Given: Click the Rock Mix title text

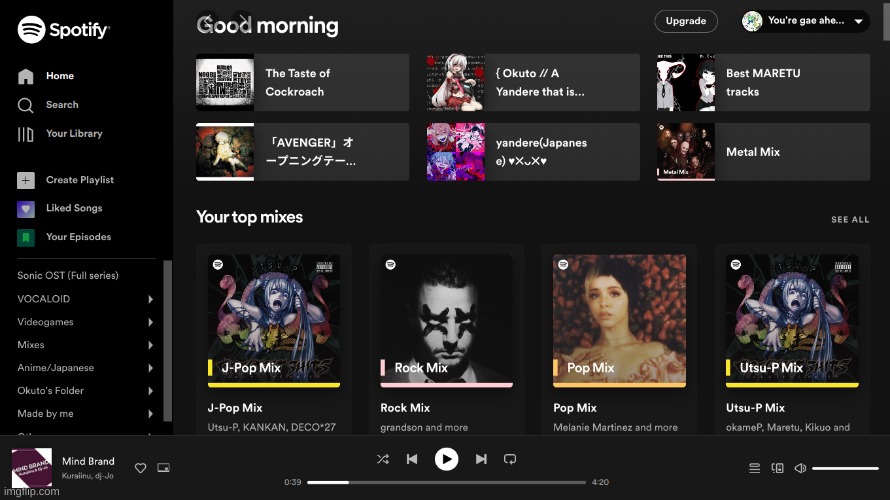Looking at the screenshot, I should (405, 408).
